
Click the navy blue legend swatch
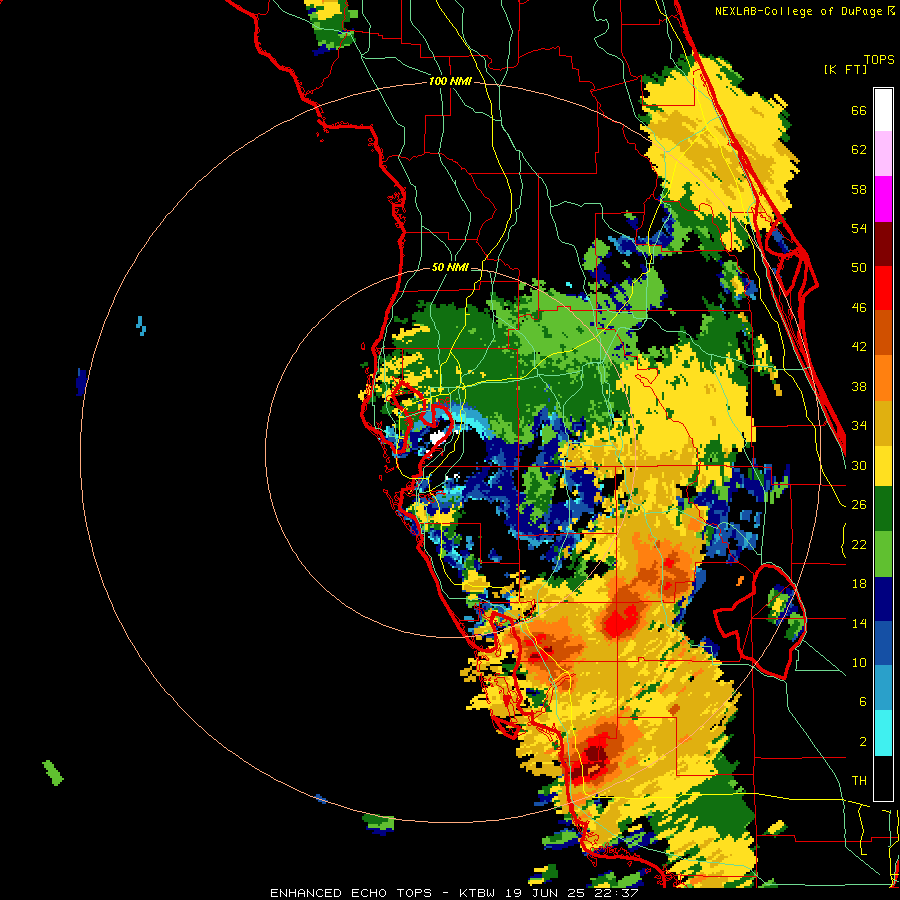click(x=883, y=598)
